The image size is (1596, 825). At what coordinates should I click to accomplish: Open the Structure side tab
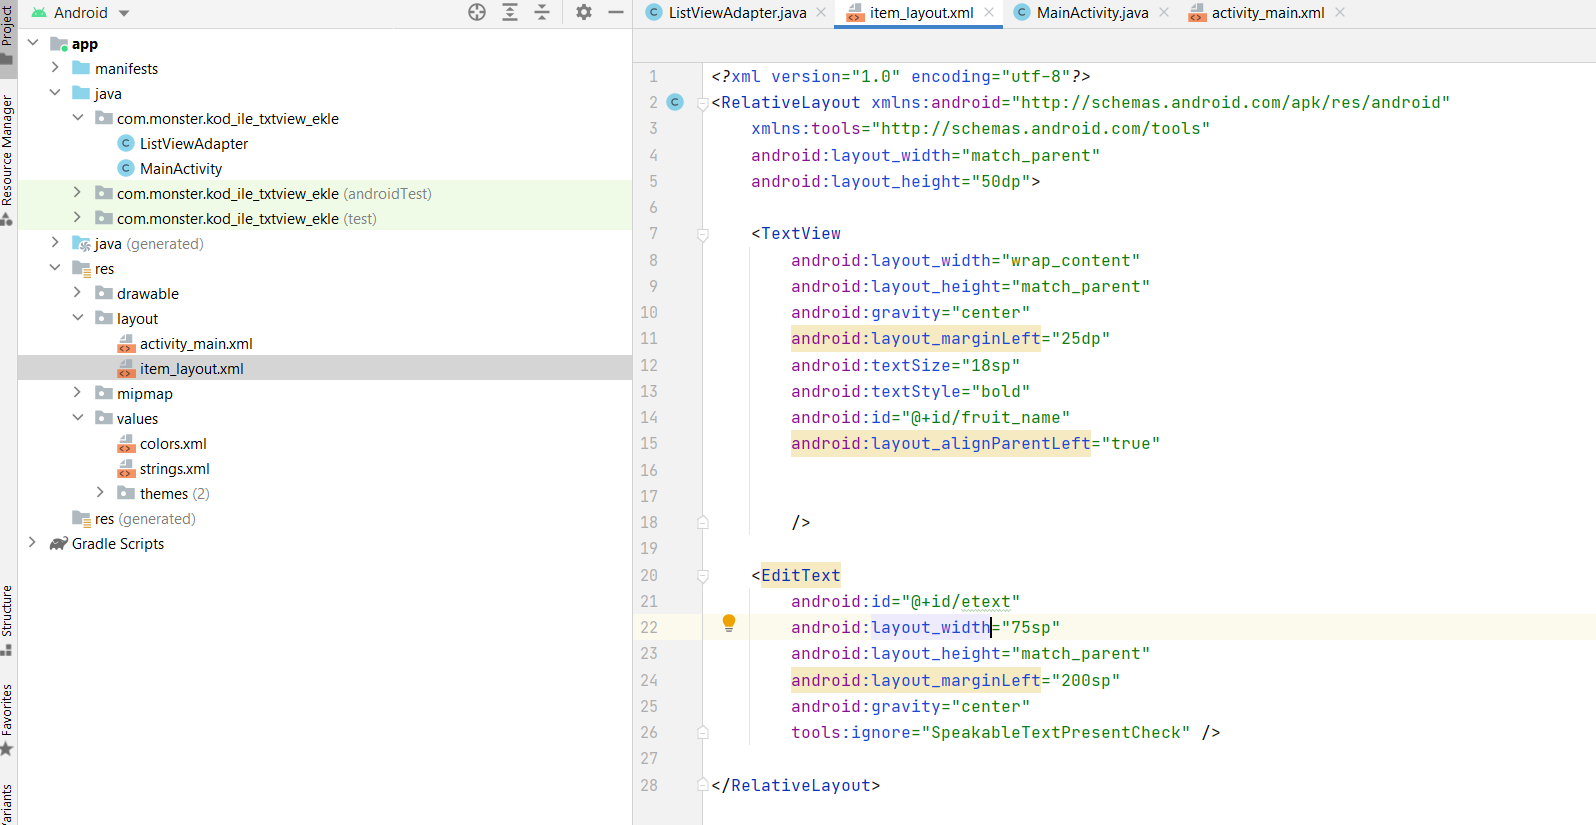click(x=7, y=620)
